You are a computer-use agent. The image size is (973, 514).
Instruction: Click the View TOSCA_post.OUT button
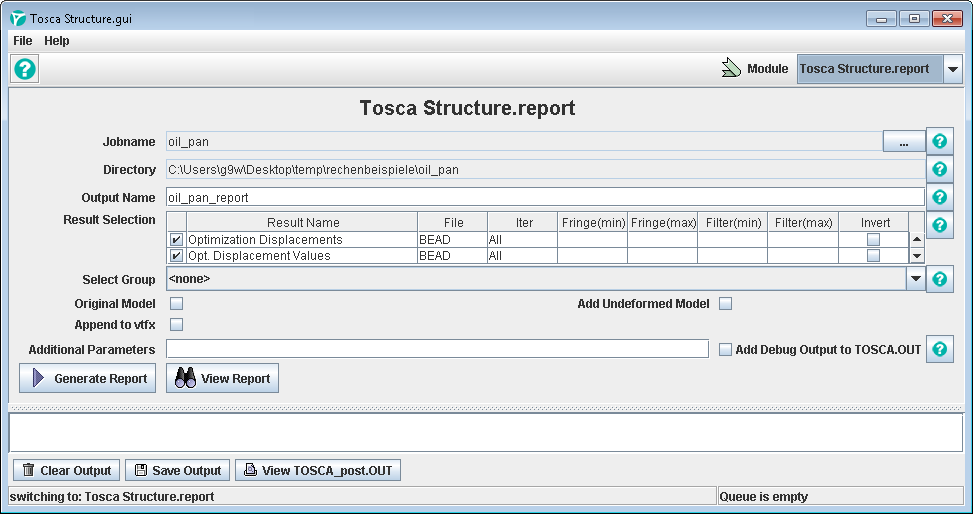[318, 471]
